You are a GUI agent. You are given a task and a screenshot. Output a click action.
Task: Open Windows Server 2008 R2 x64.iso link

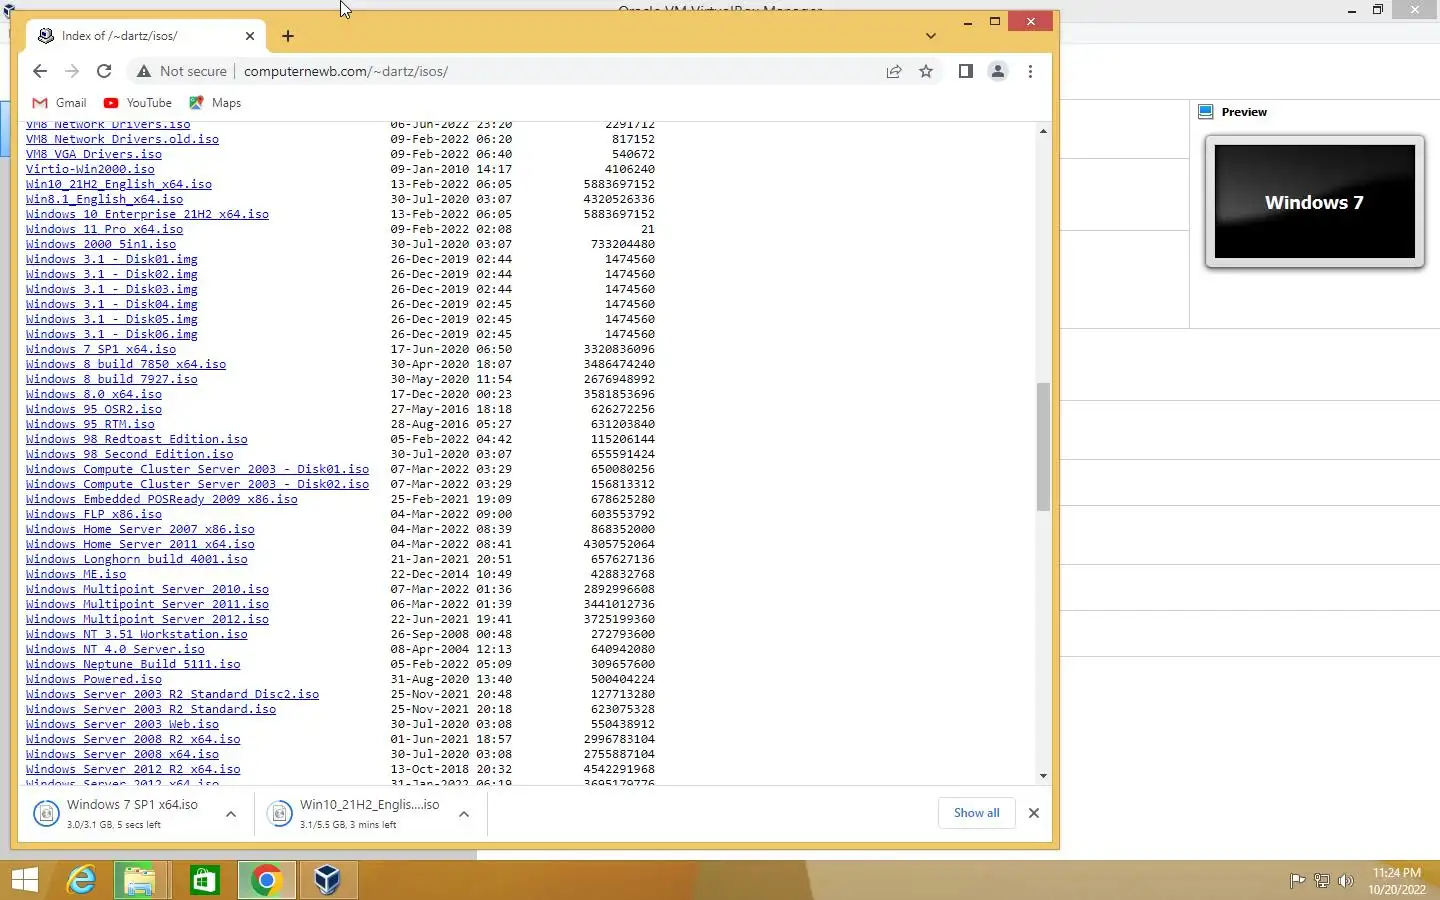coord(133,739)
